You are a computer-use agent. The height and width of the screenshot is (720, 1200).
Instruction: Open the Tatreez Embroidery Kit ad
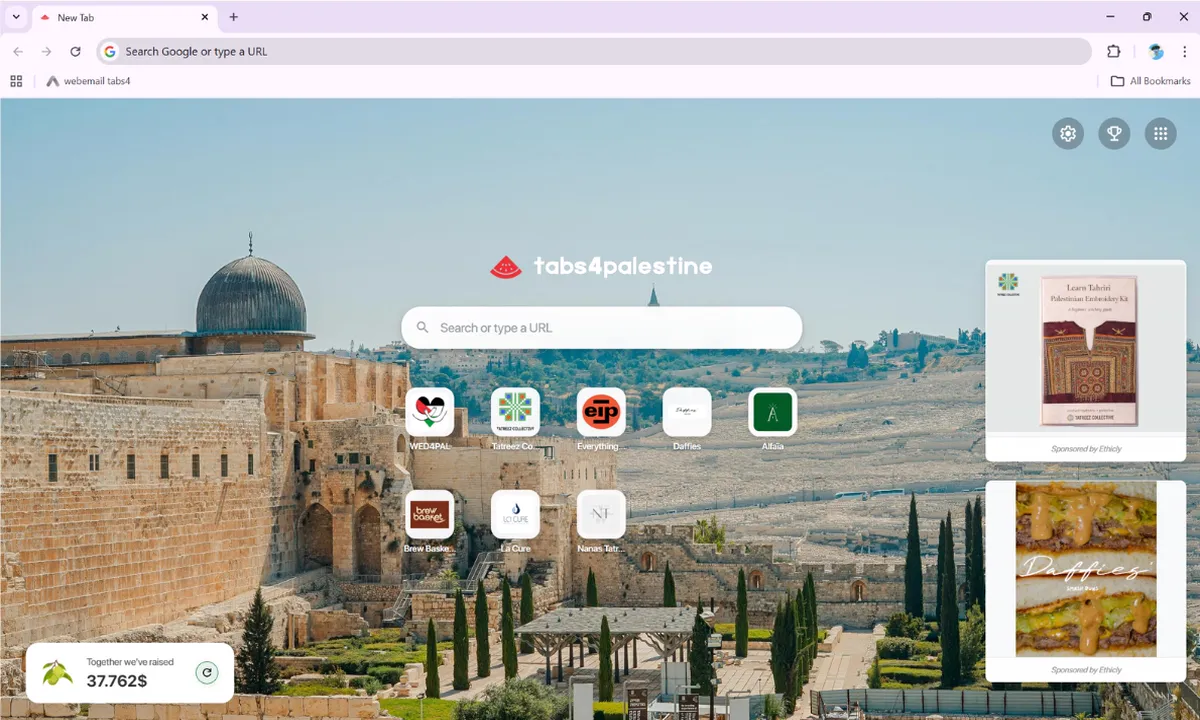tap(1086, 349)
